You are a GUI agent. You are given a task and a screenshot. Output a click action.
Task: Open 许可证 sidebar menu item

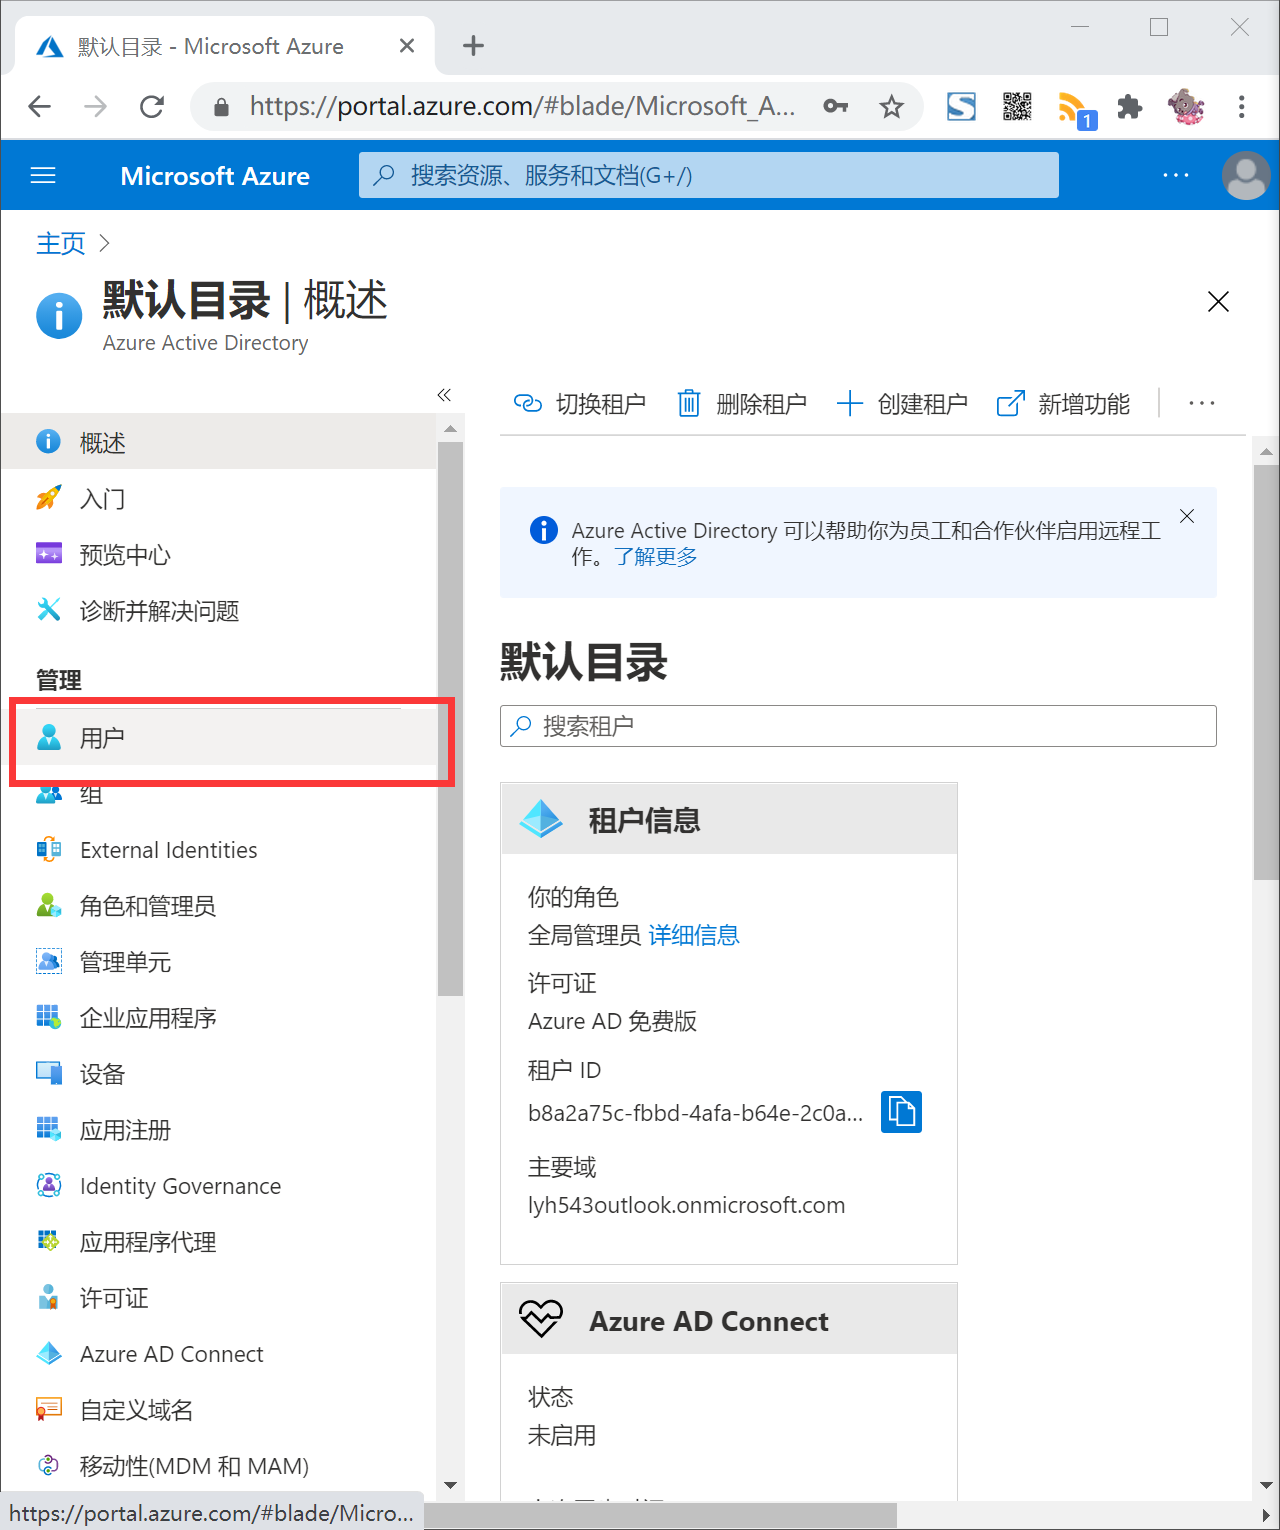(x=219, y=1298)
